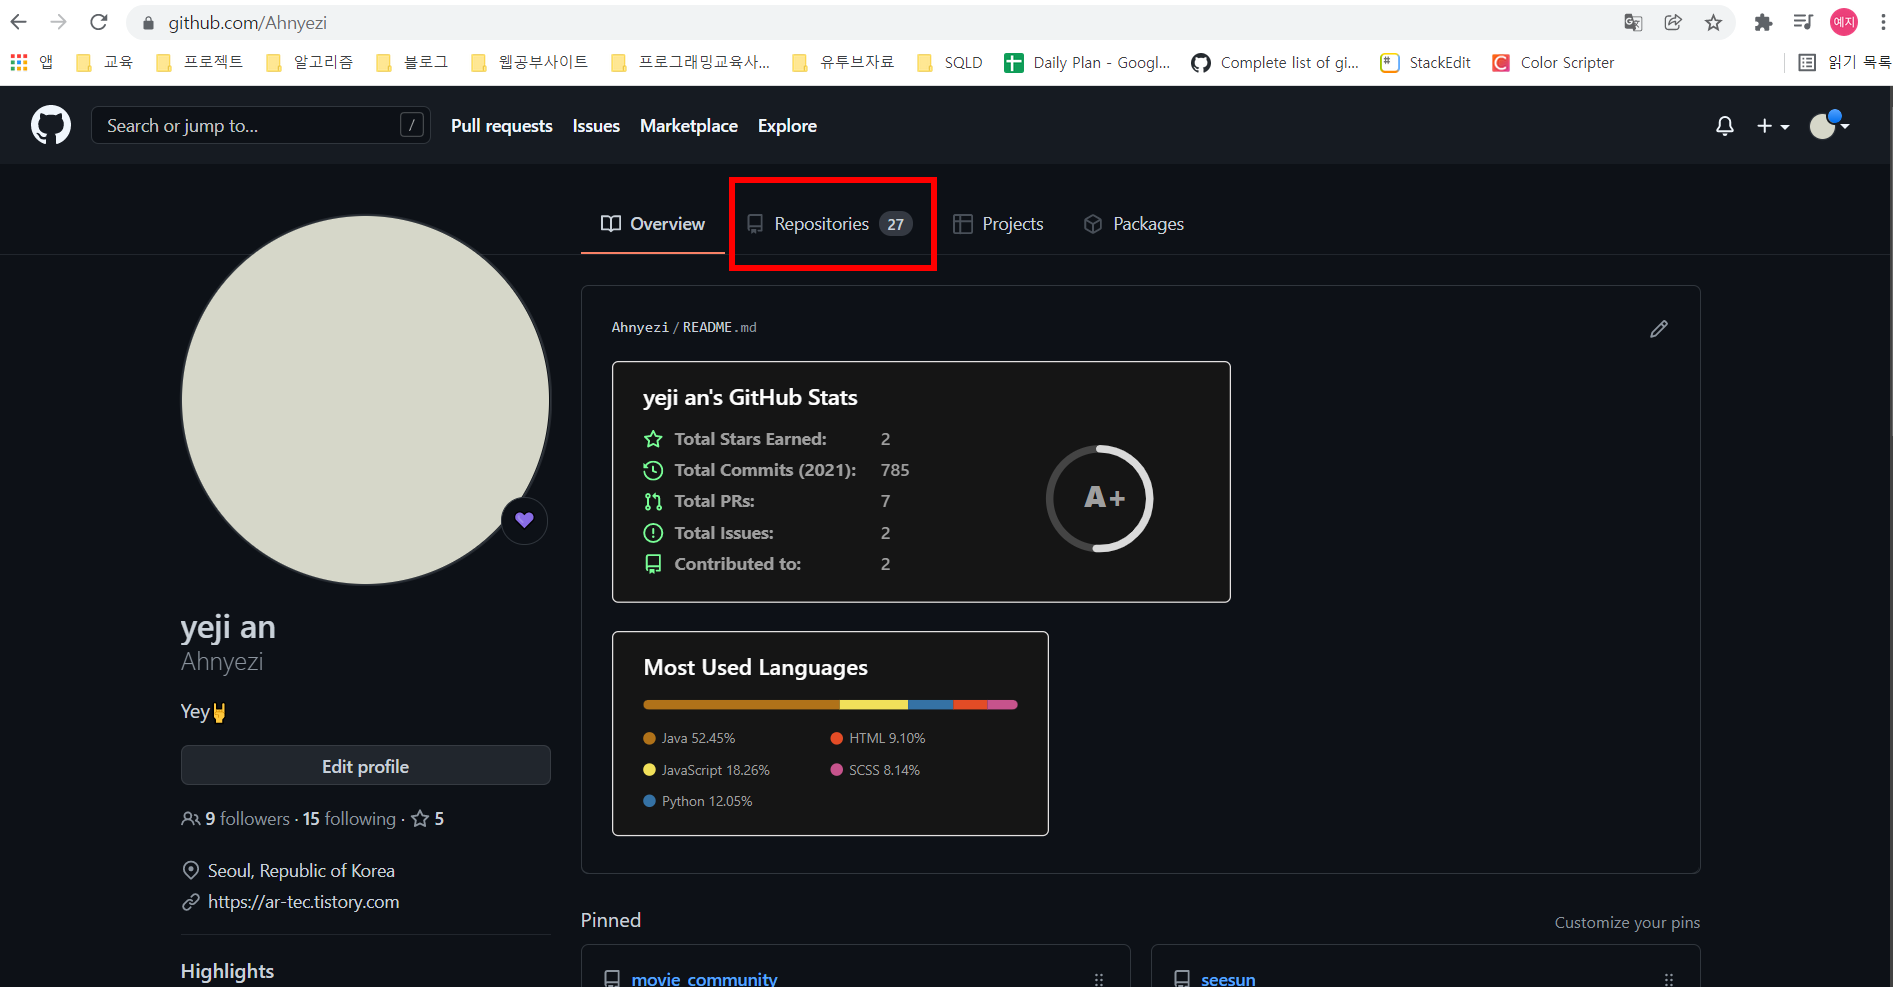Go back with the browser arrow
Image resolution: width=1893 pixels, height=987 pixels.
point(19,22)
